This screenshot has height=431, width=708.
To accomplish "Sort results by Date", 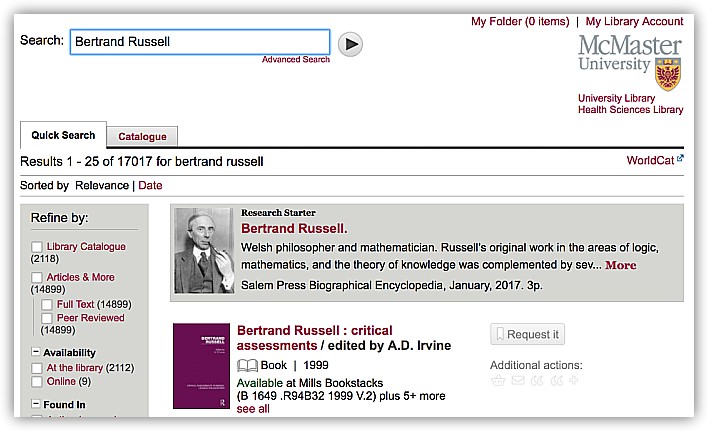I will click(150, 185).
